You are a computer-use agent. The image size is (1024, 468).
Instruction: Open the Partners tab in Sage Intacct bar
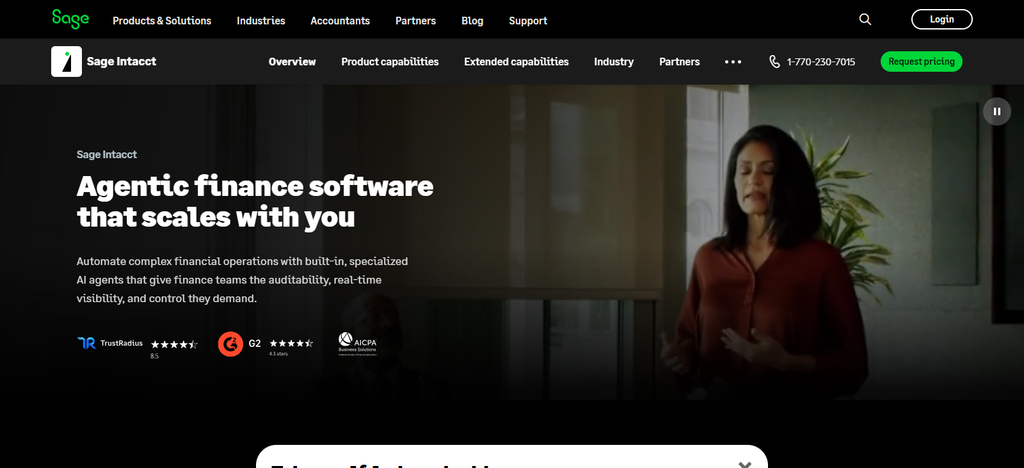click(679, 62)
